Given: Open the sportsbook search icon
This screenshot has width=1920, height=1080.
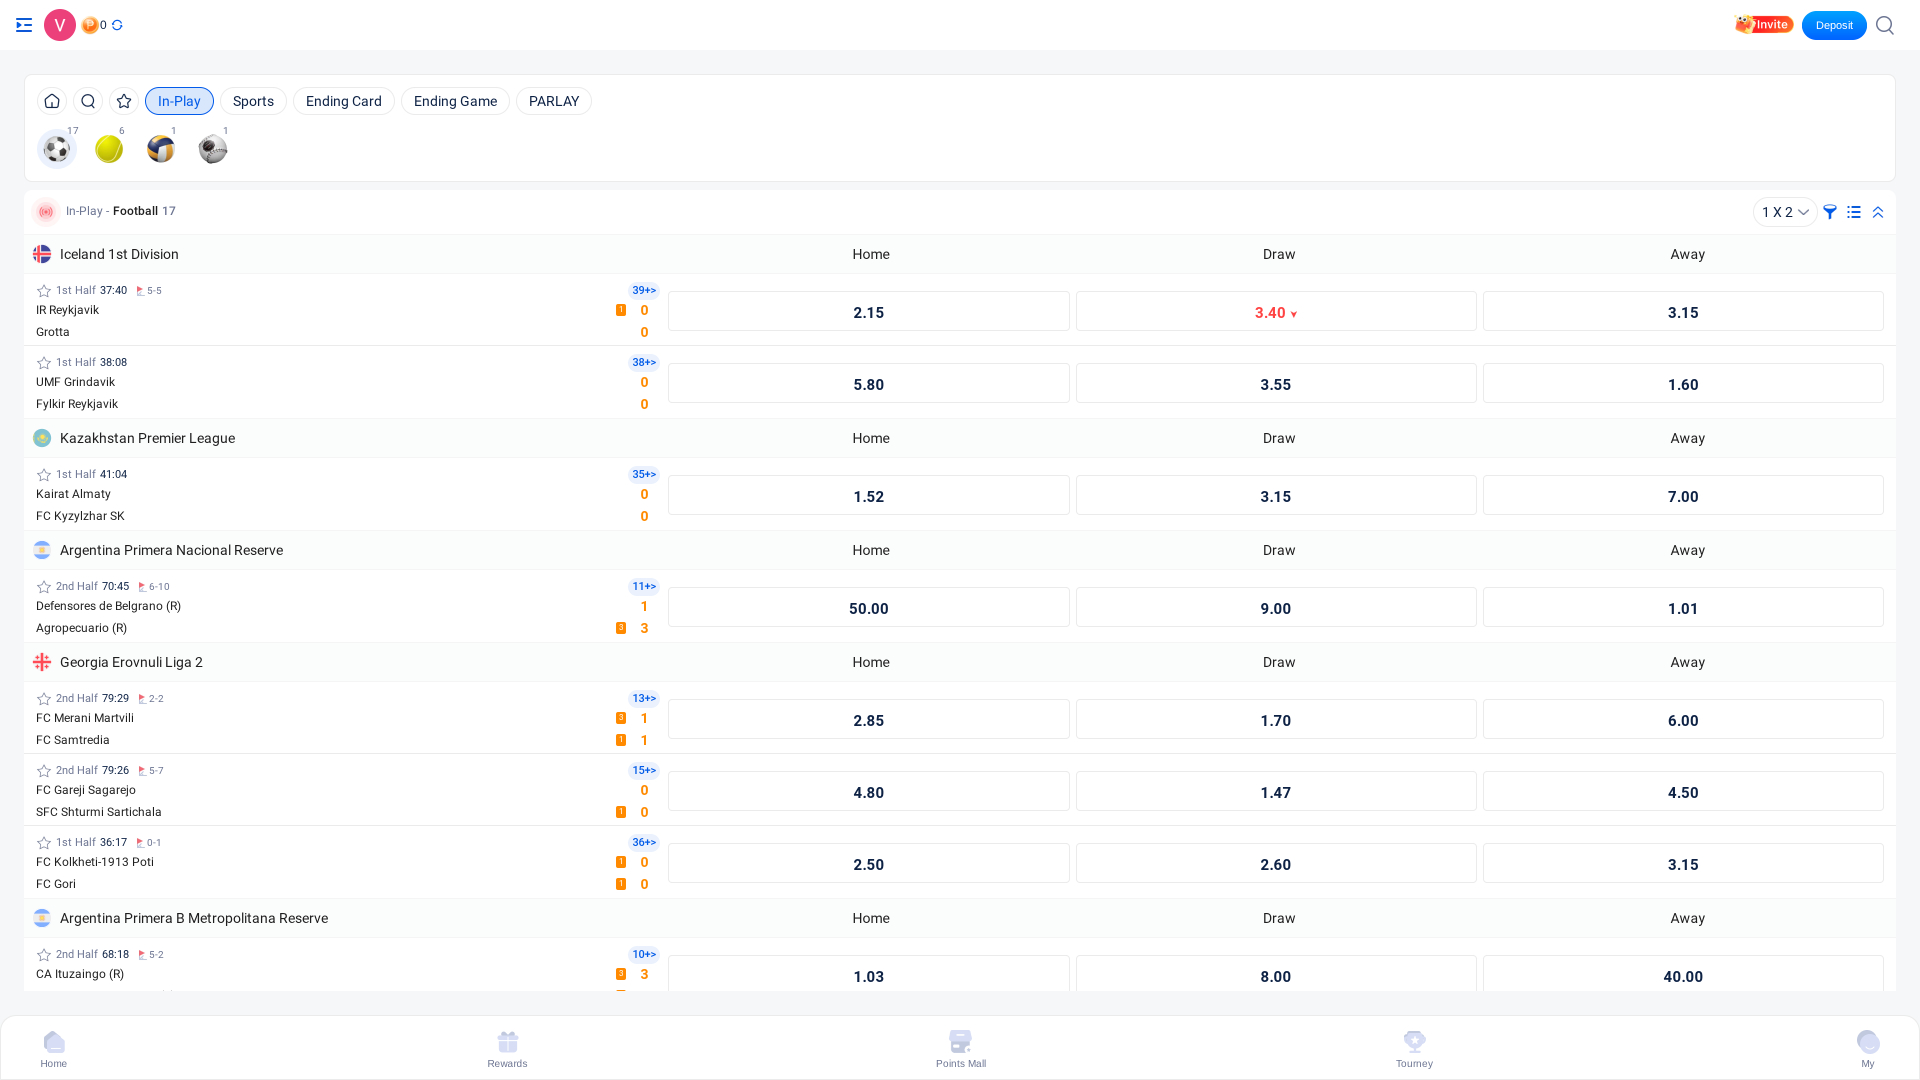Looking at the screenshot, I should 88,101.
